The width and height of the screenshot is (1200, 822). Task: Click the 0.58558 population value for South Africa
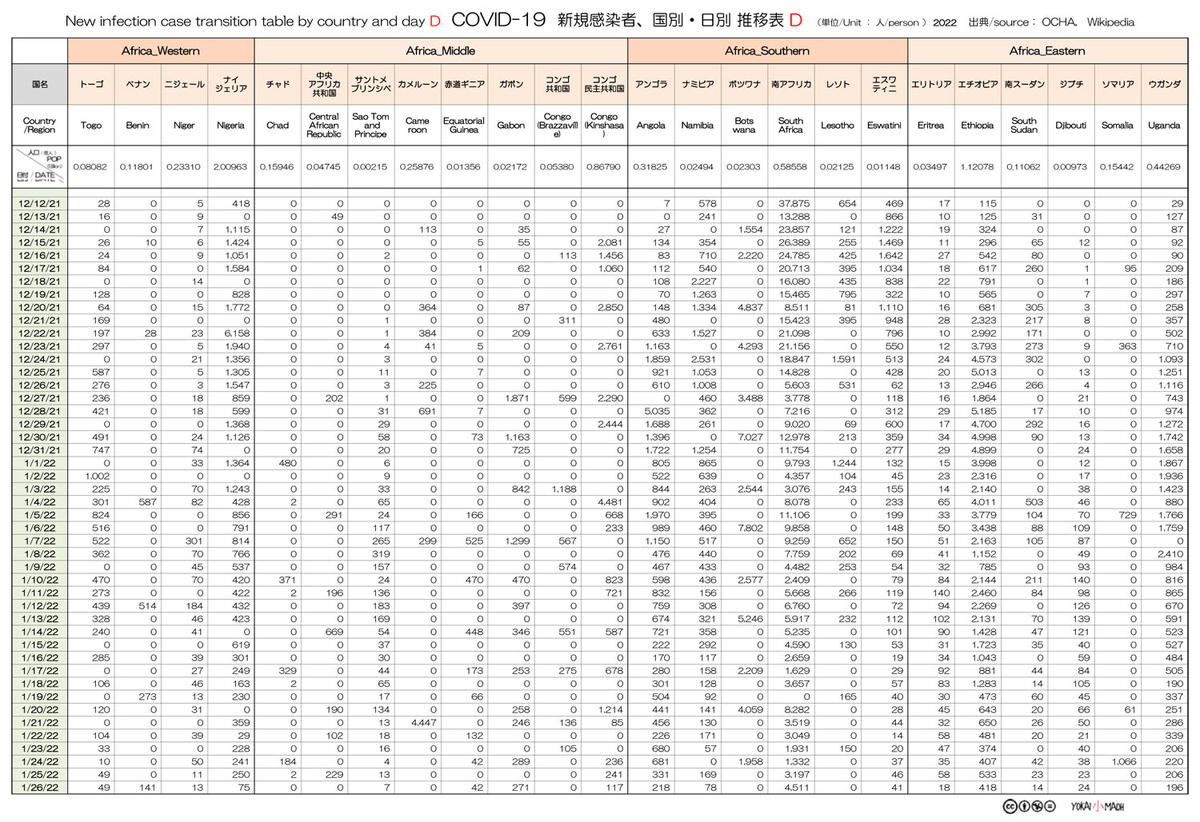[x=790, y=167]
